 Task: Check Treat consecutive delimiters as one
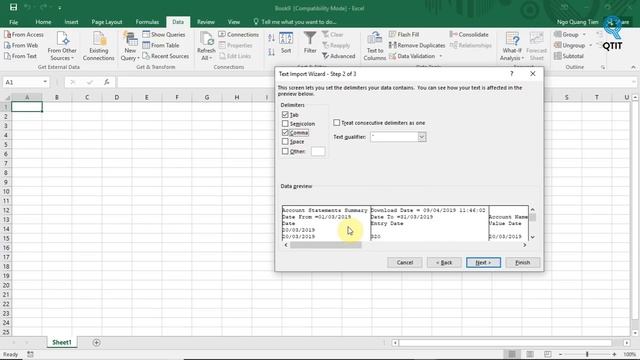[x=336, y=122]
